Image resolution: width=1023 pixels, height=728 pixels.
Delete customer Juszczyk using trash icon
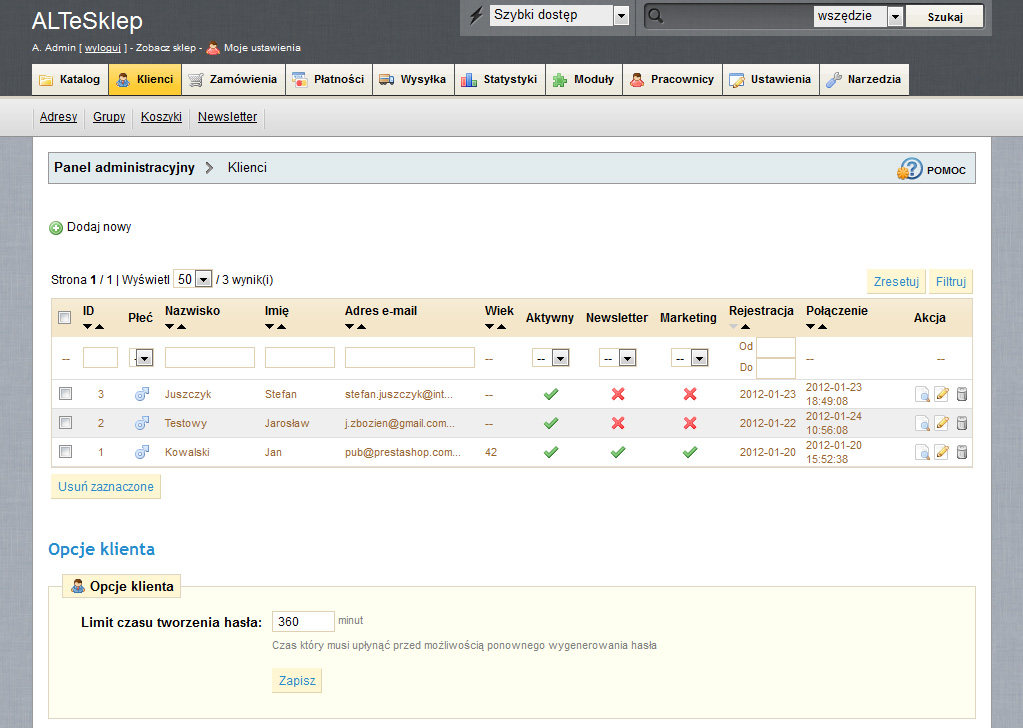pyautogui.click(x=962, y=394)
